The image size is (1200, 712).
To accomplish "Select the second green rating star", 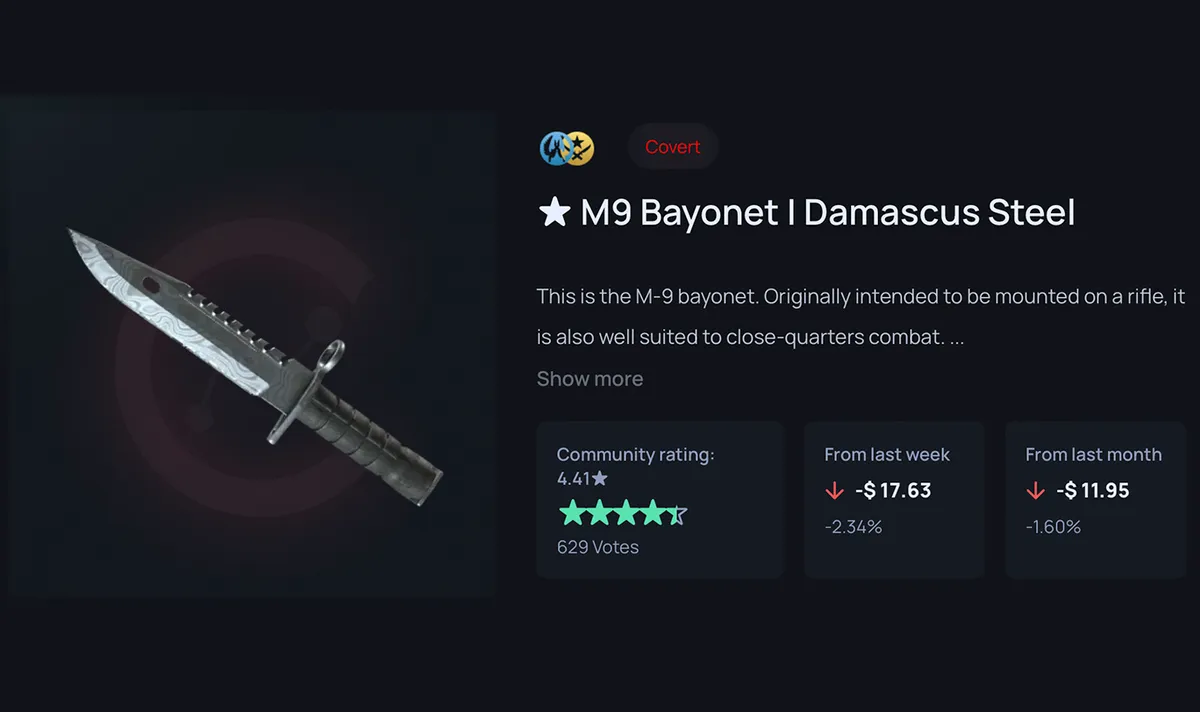I will coord(597,514).
